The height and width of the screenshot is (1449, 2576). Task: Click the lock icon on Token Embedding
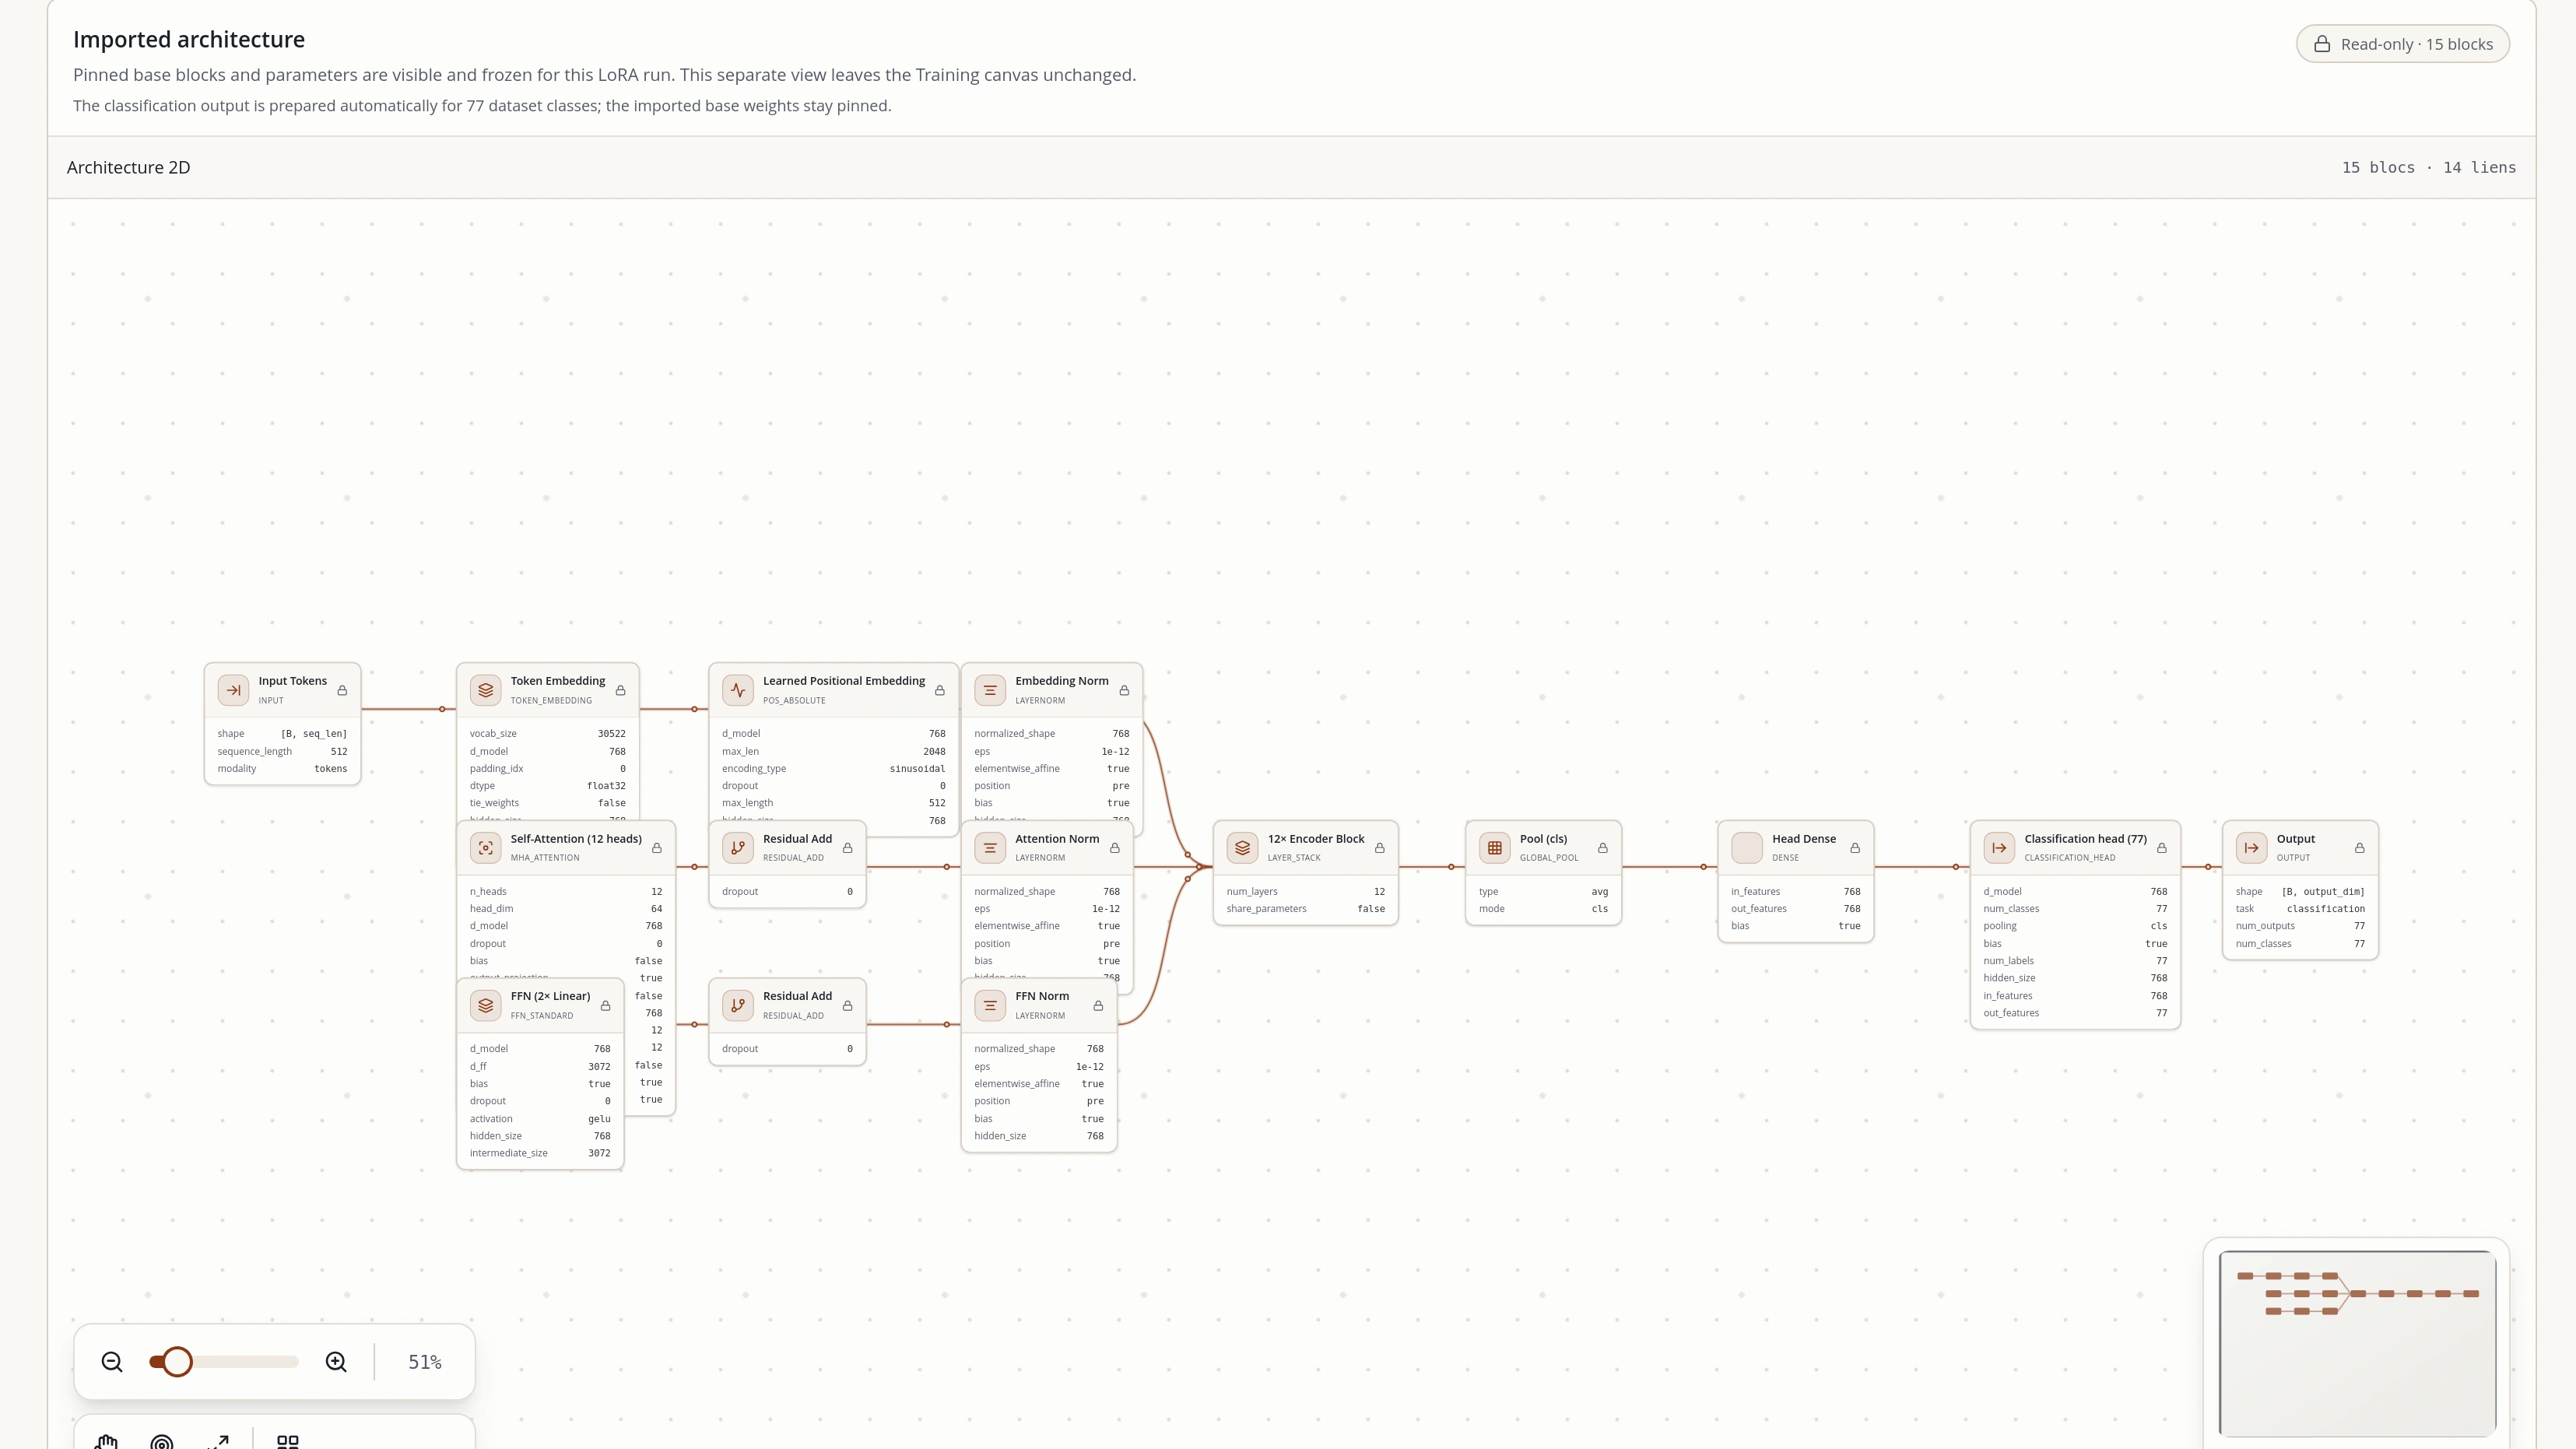click(620, 690)
